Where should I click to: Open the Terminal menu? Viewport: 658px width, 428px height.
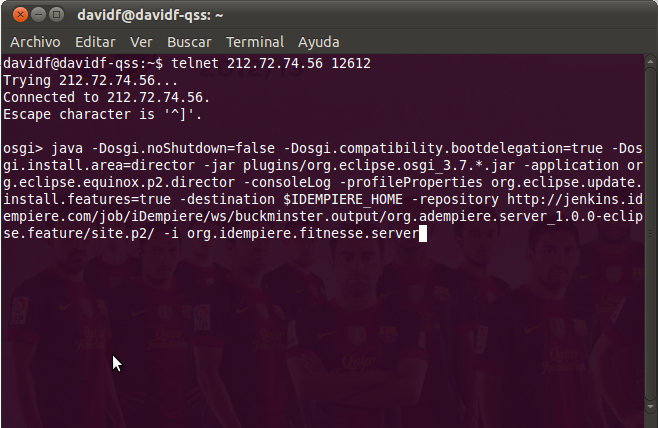[255, 42]
